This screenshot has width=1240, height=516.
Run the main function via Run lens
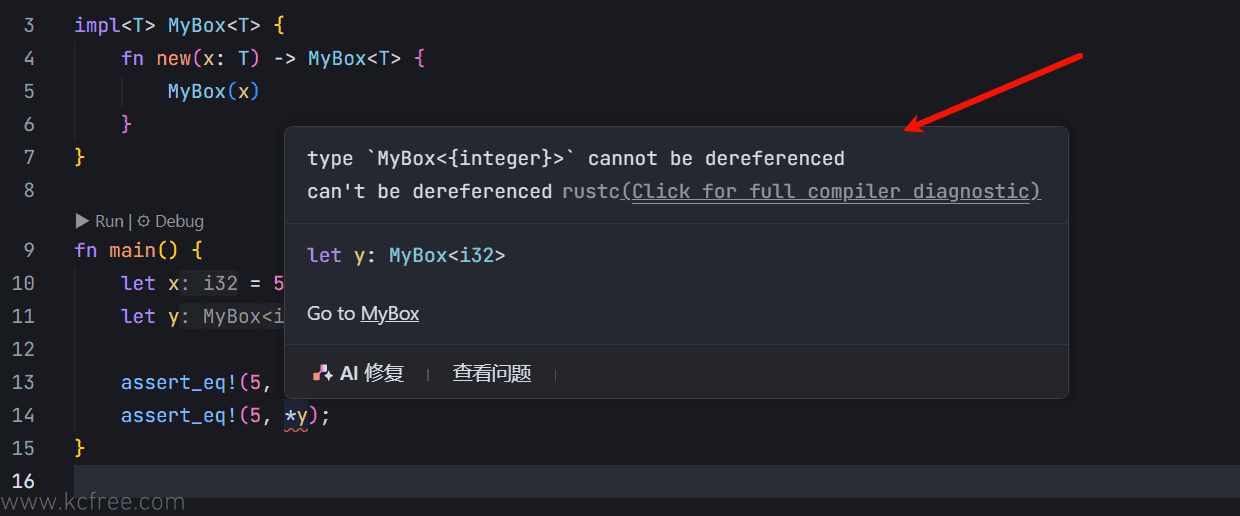tap(100, 221)
